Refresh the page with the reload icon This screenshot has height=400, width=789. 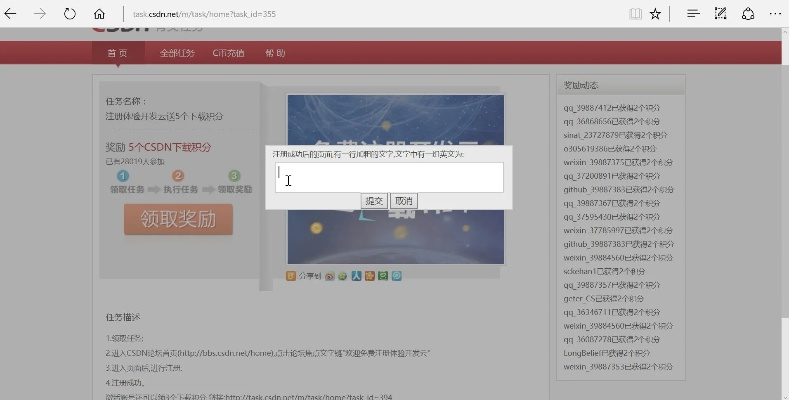pos(69,14)
